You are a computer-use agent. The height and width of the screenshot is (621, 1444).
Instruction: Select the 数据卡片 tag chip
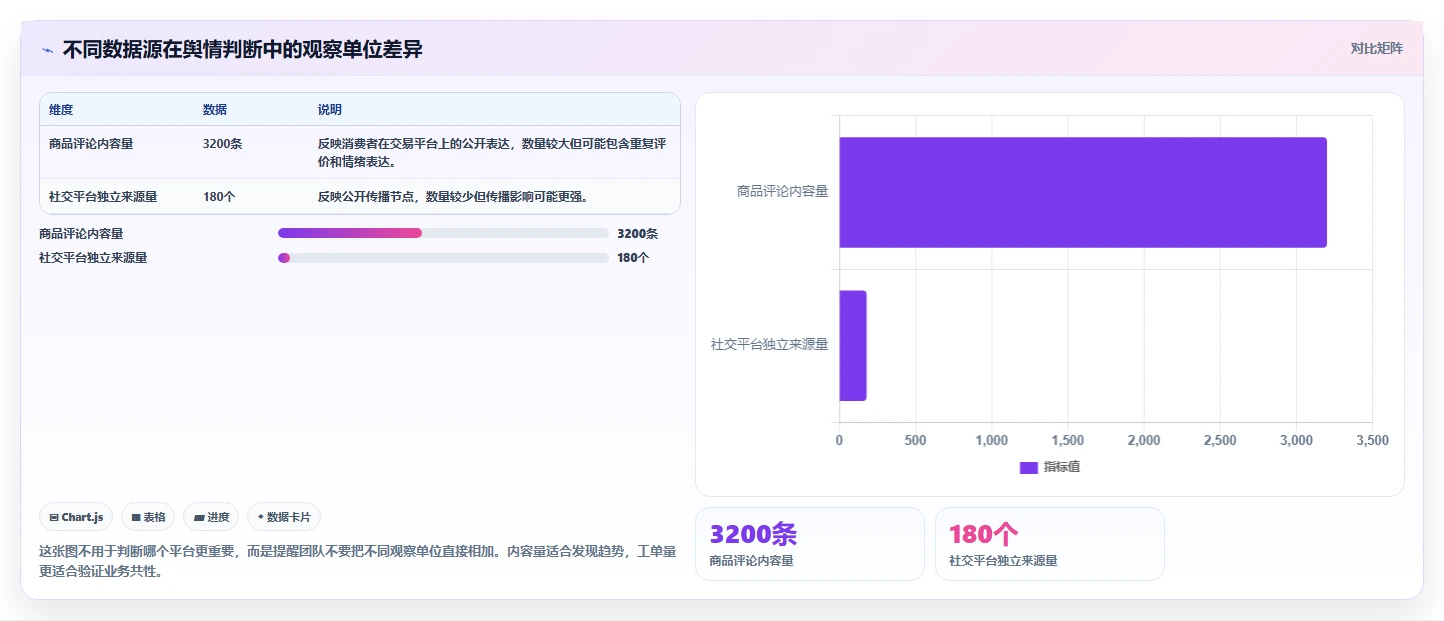[x=284, y=517]
